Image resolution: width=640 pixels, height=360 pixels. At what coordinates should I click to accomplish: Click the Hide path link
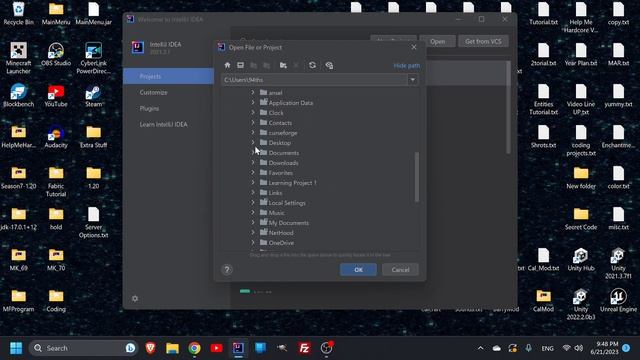tap(407, 65)
